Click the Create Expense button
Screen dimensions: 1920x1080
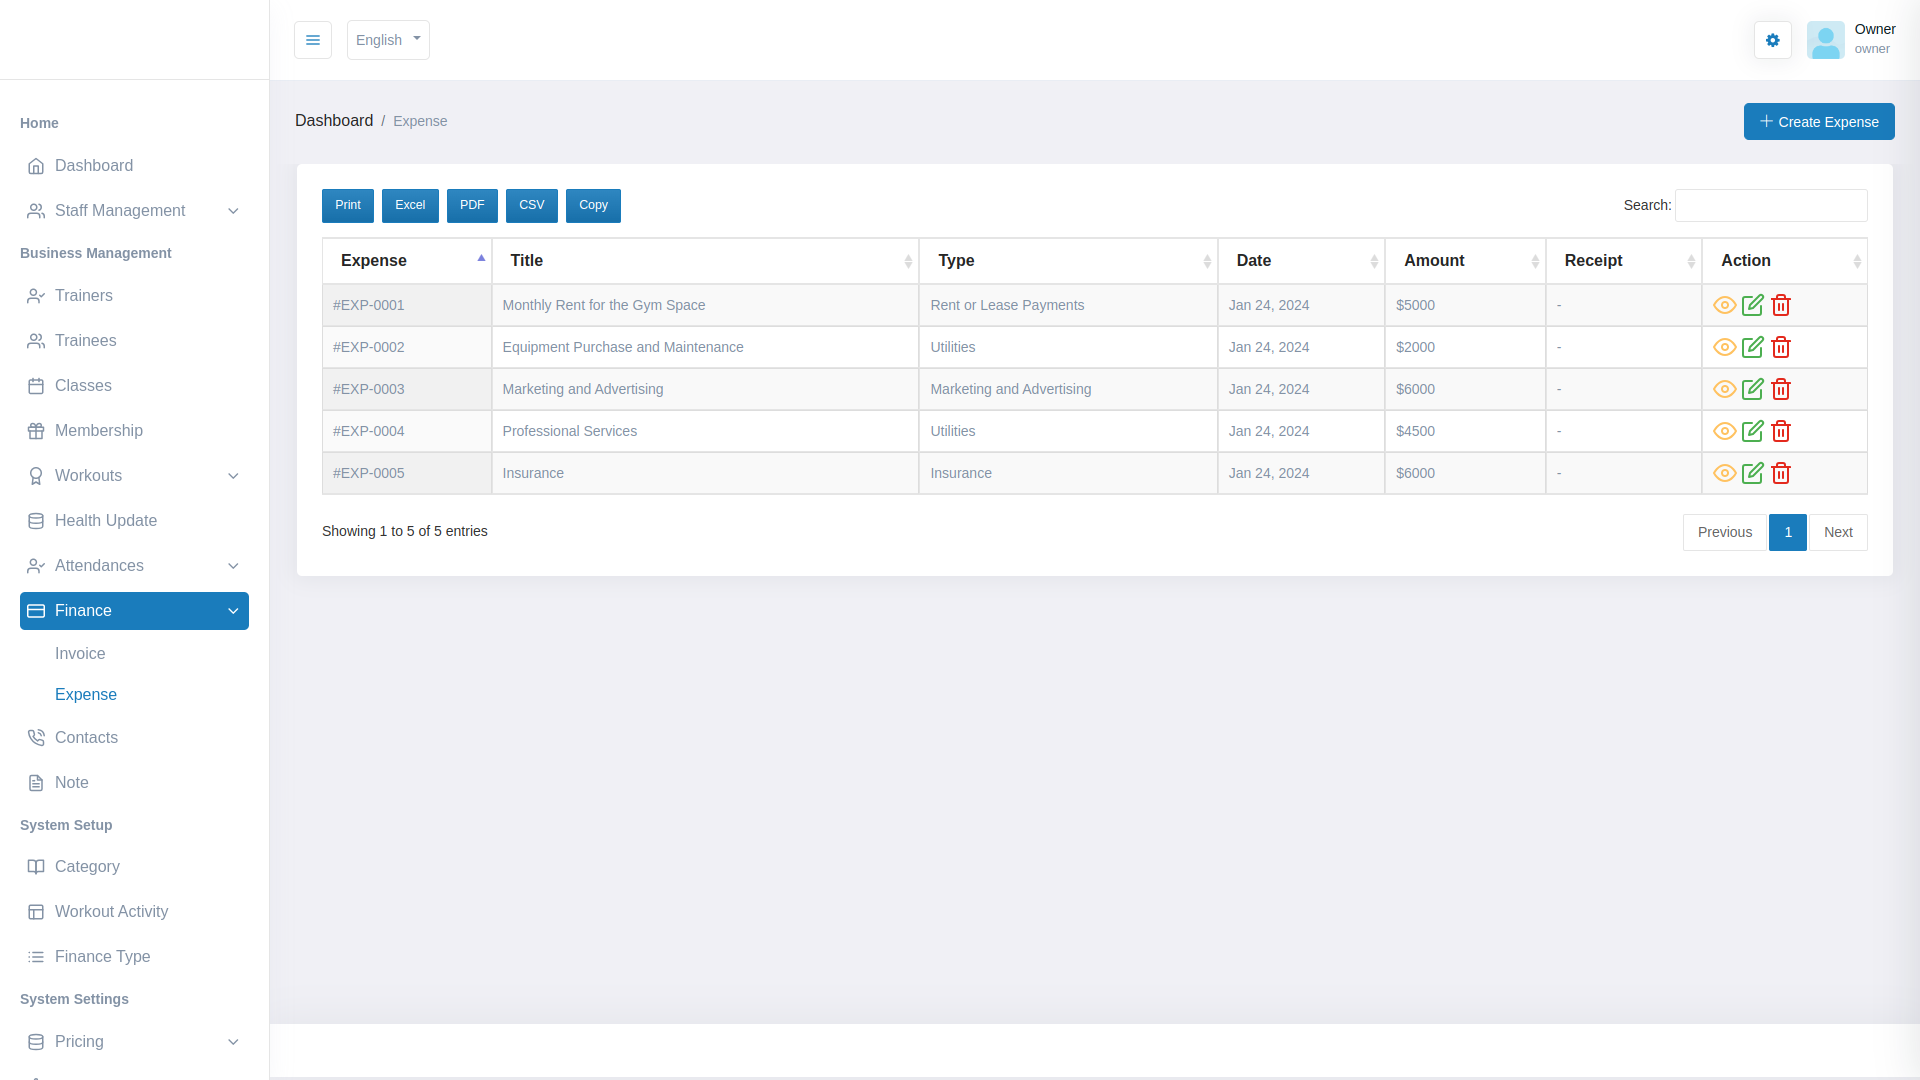click(x=1818, y=122)
